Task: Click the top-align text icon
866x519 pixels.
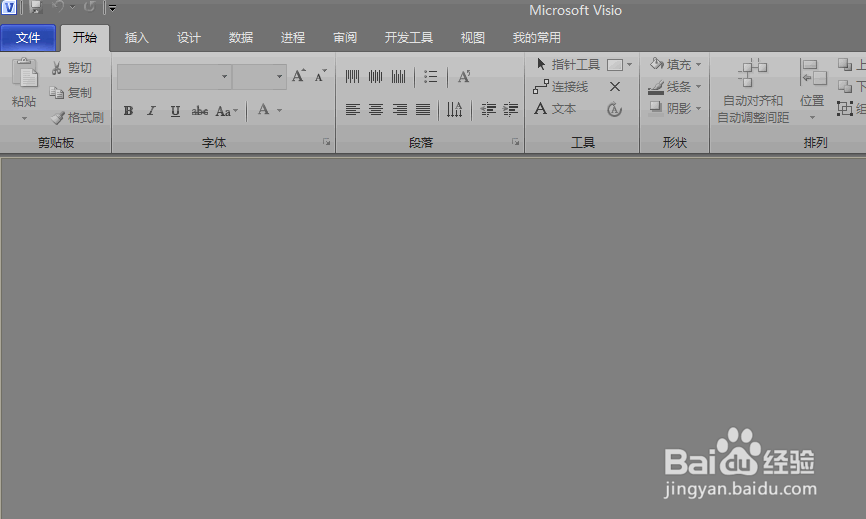Action: point(352,76)
